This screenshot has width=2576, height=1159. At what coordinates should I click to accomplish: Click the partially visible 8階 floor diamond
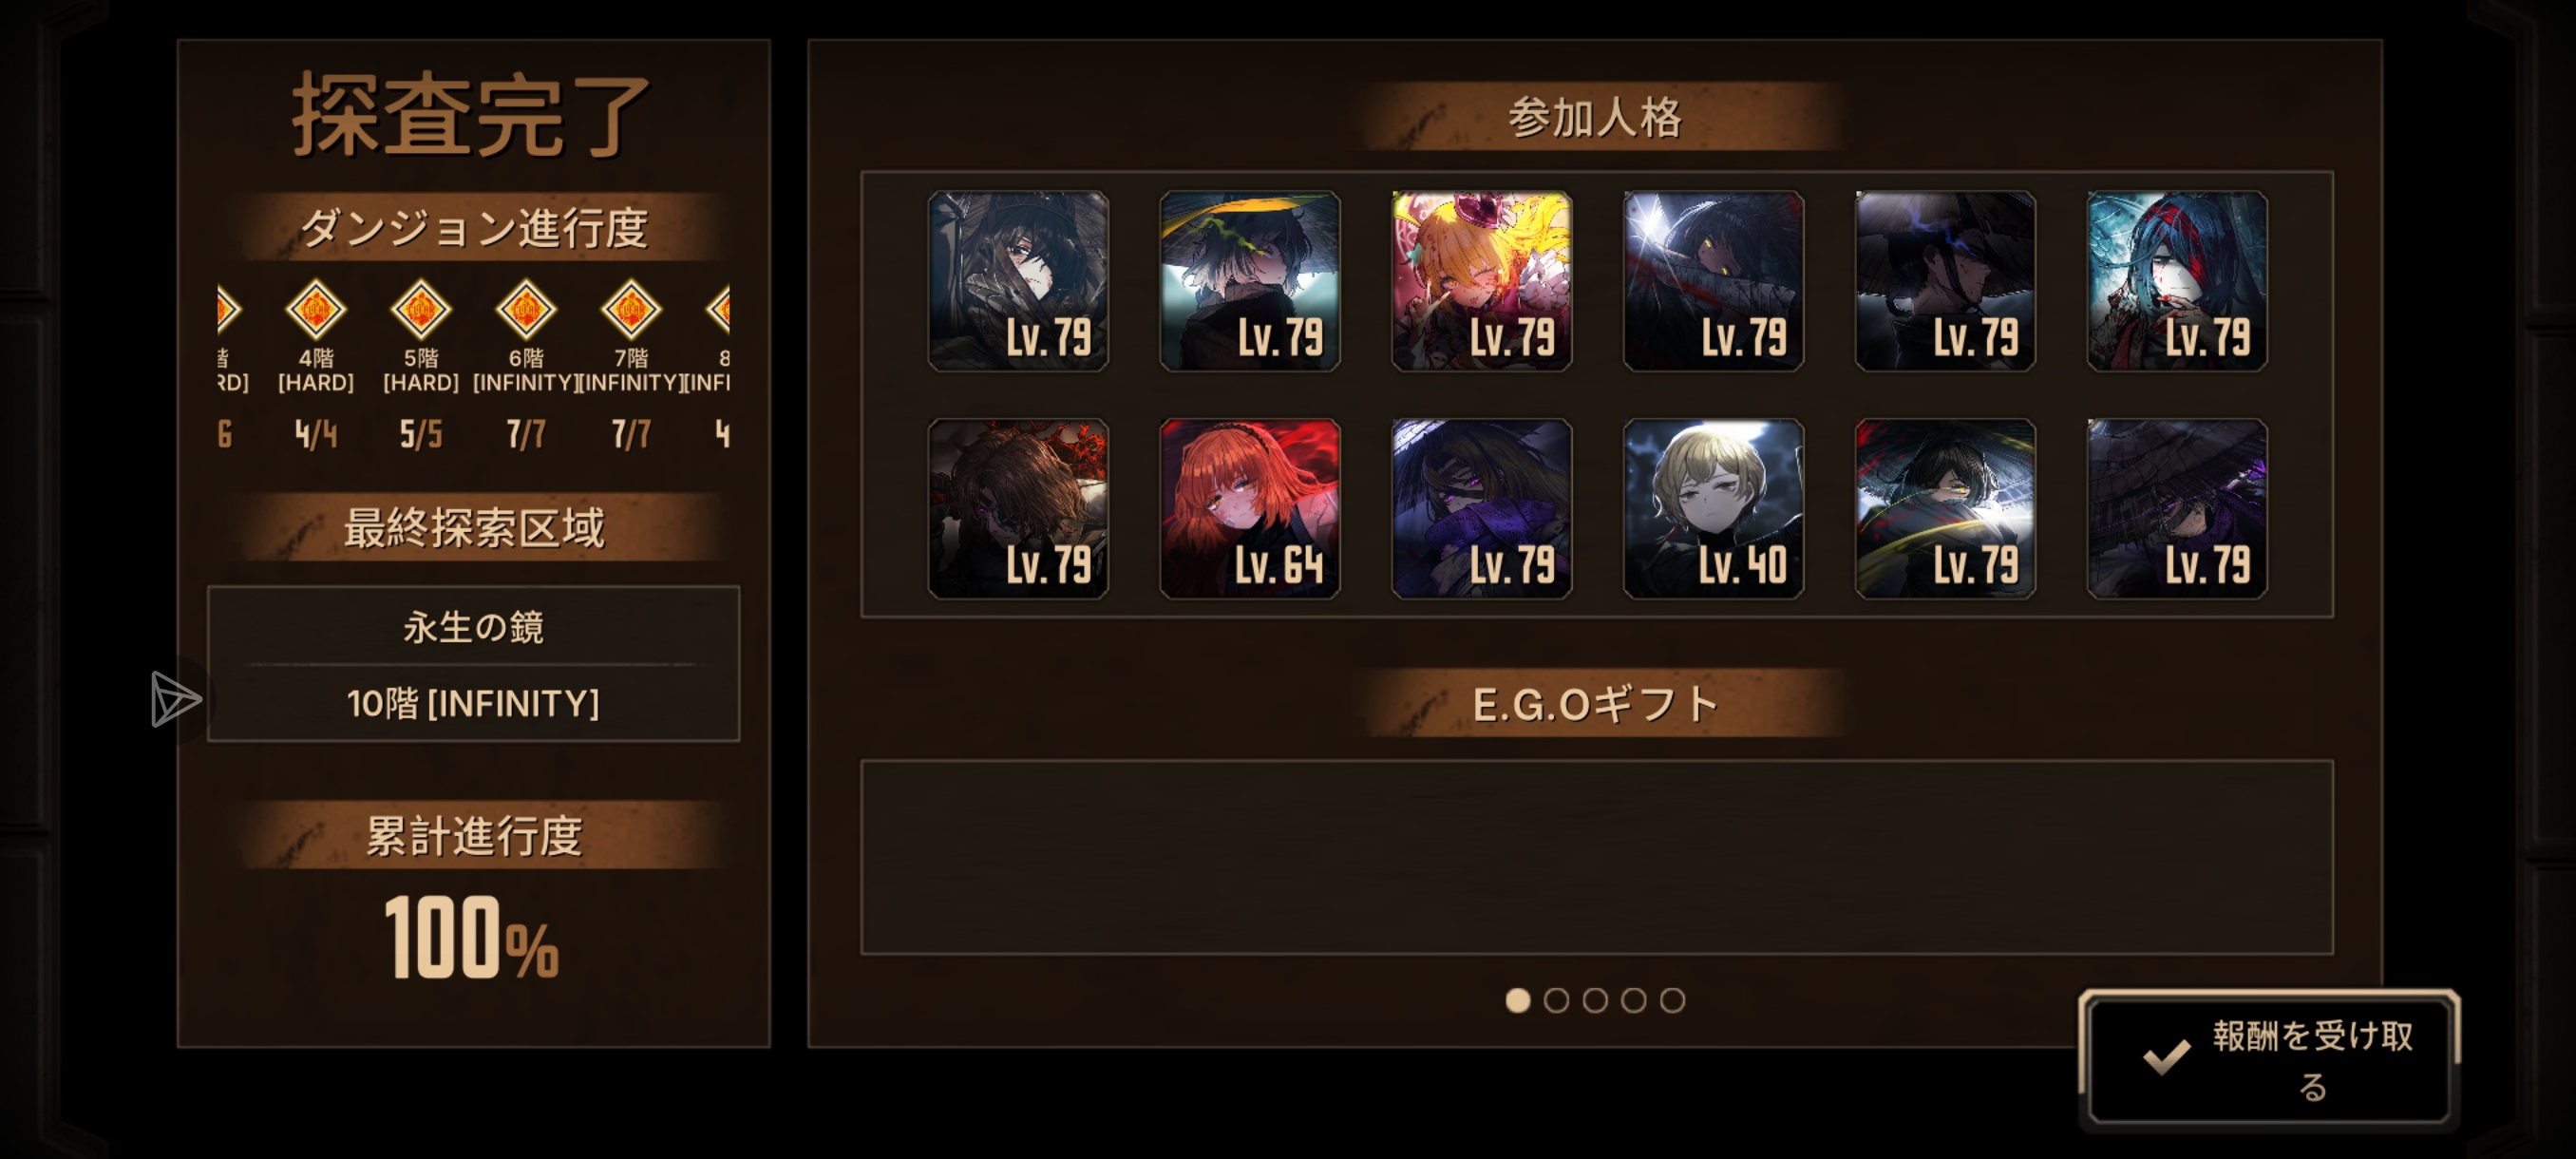pyautogui.click(x=718, y=310)
